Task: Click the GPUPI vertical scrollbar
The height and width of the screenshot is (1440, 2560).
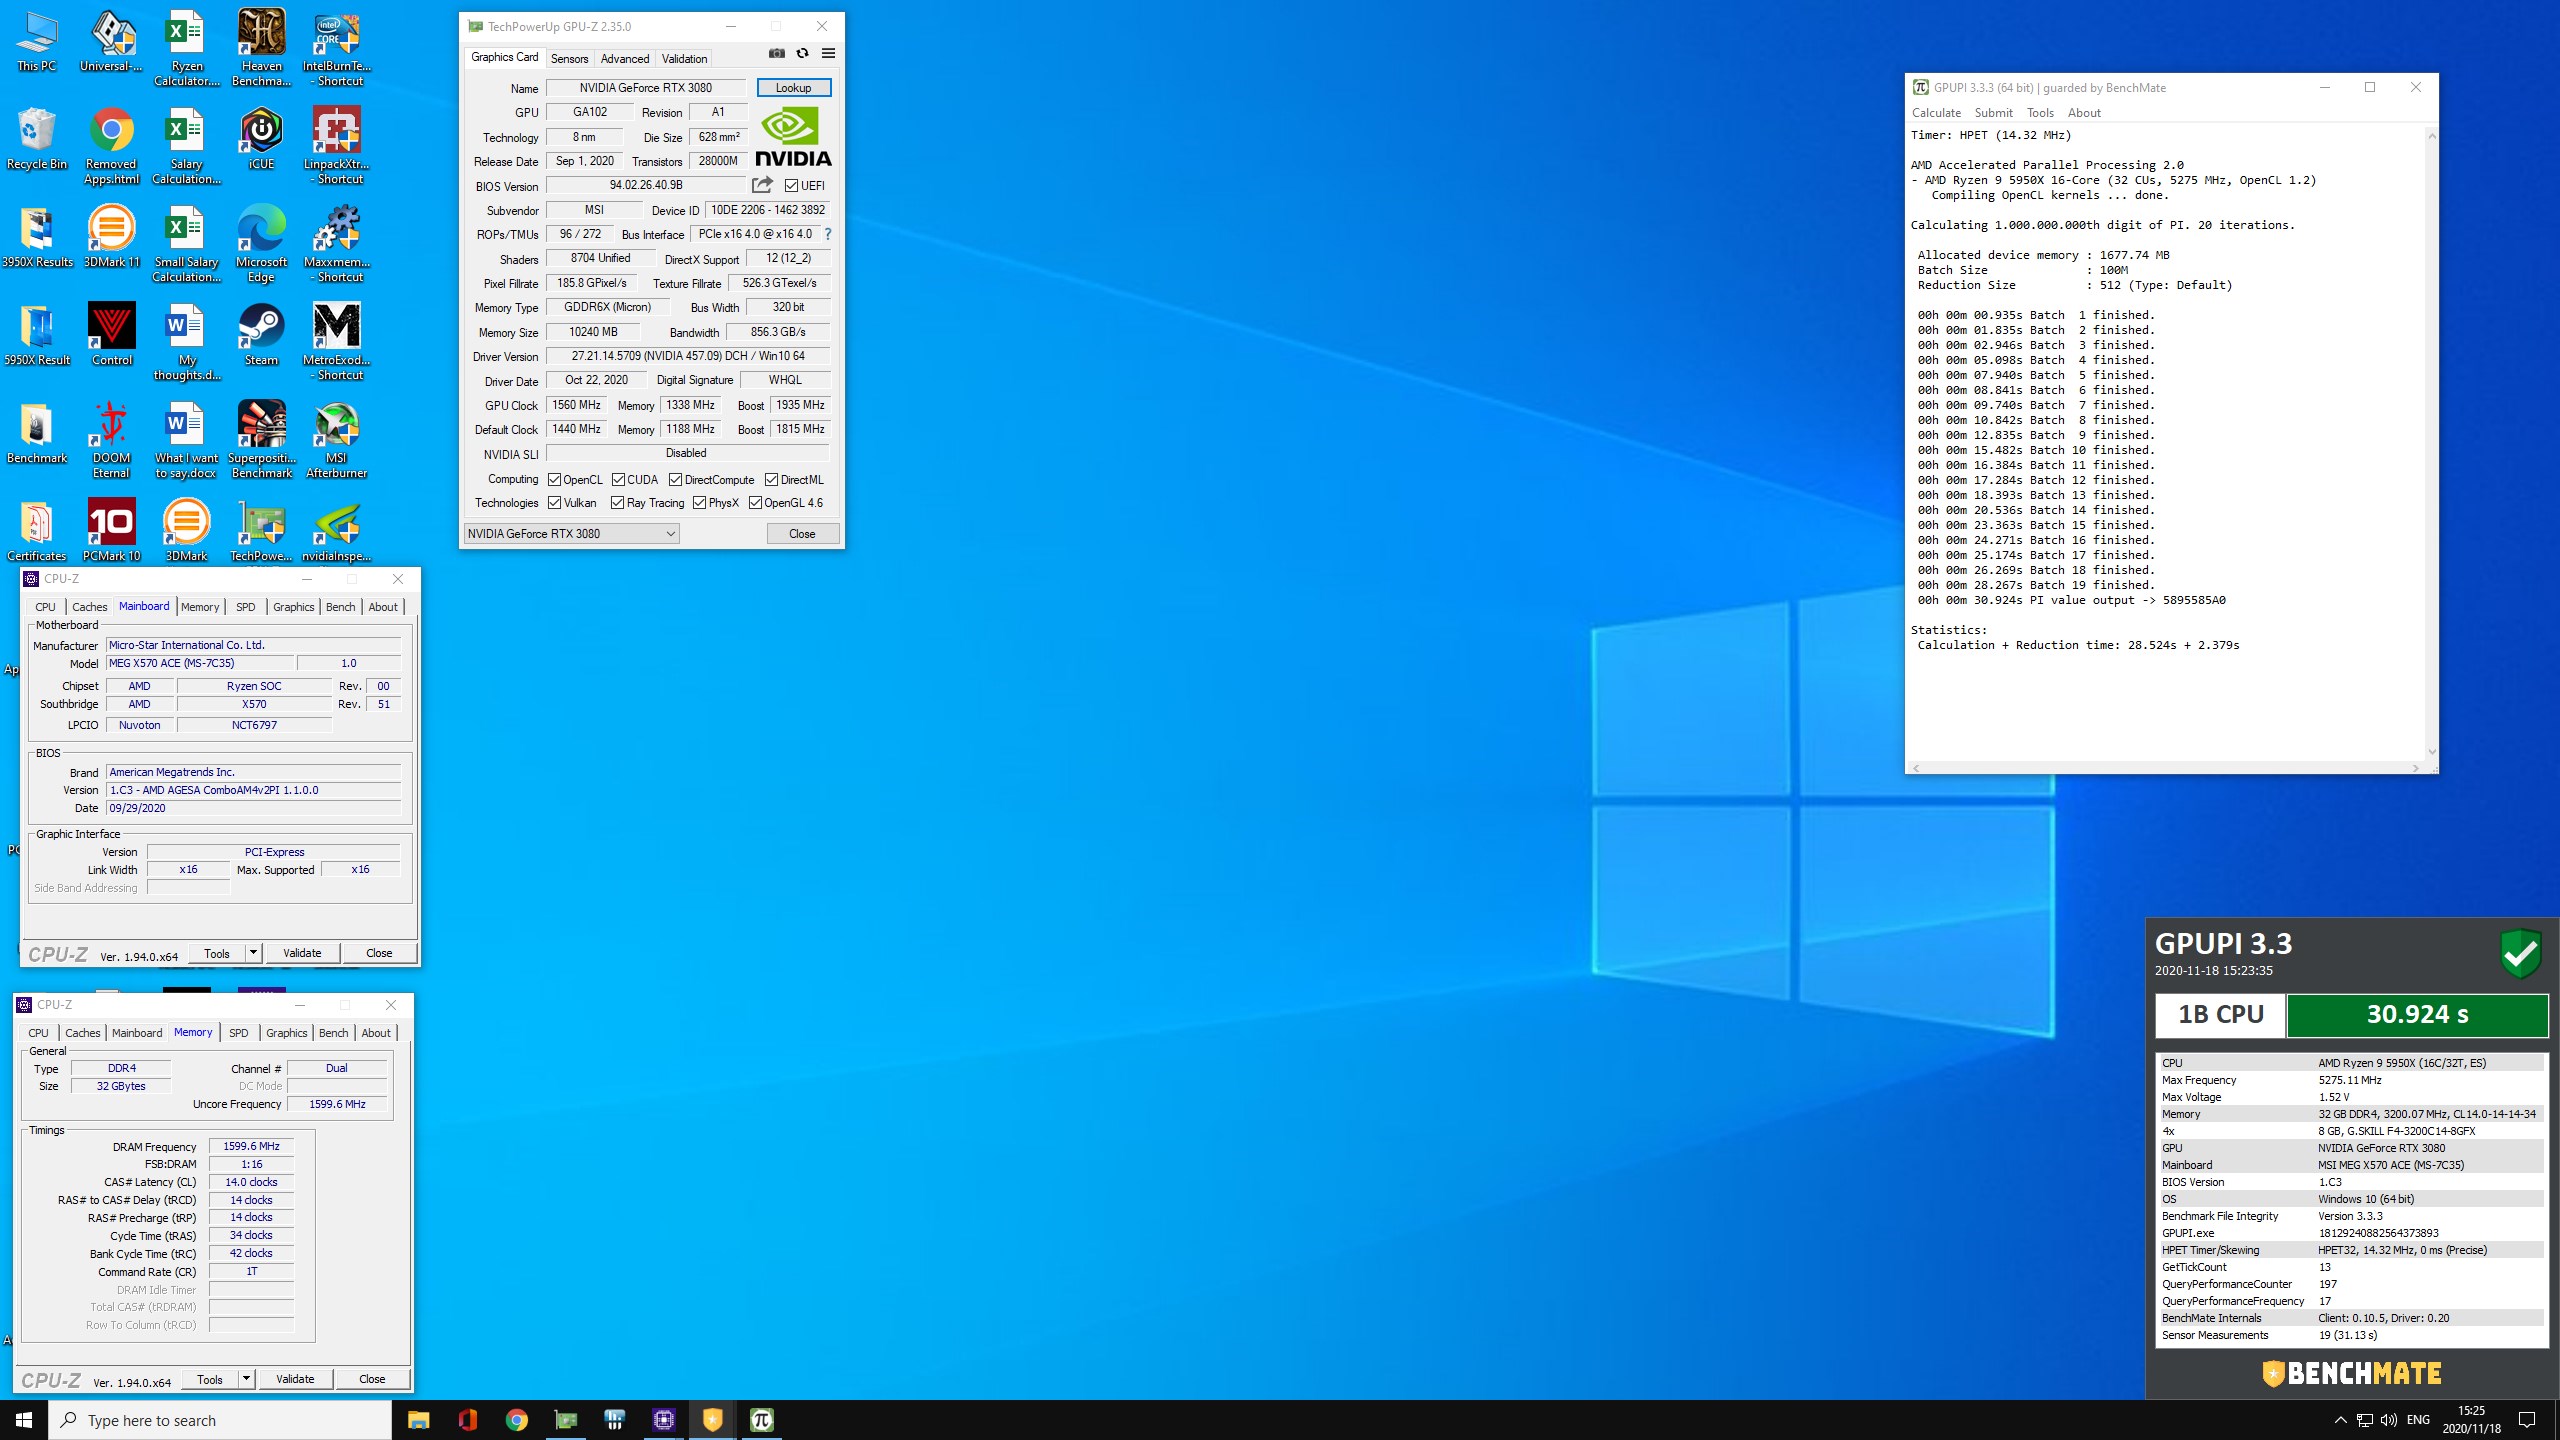Action: tap(2432, 443)
